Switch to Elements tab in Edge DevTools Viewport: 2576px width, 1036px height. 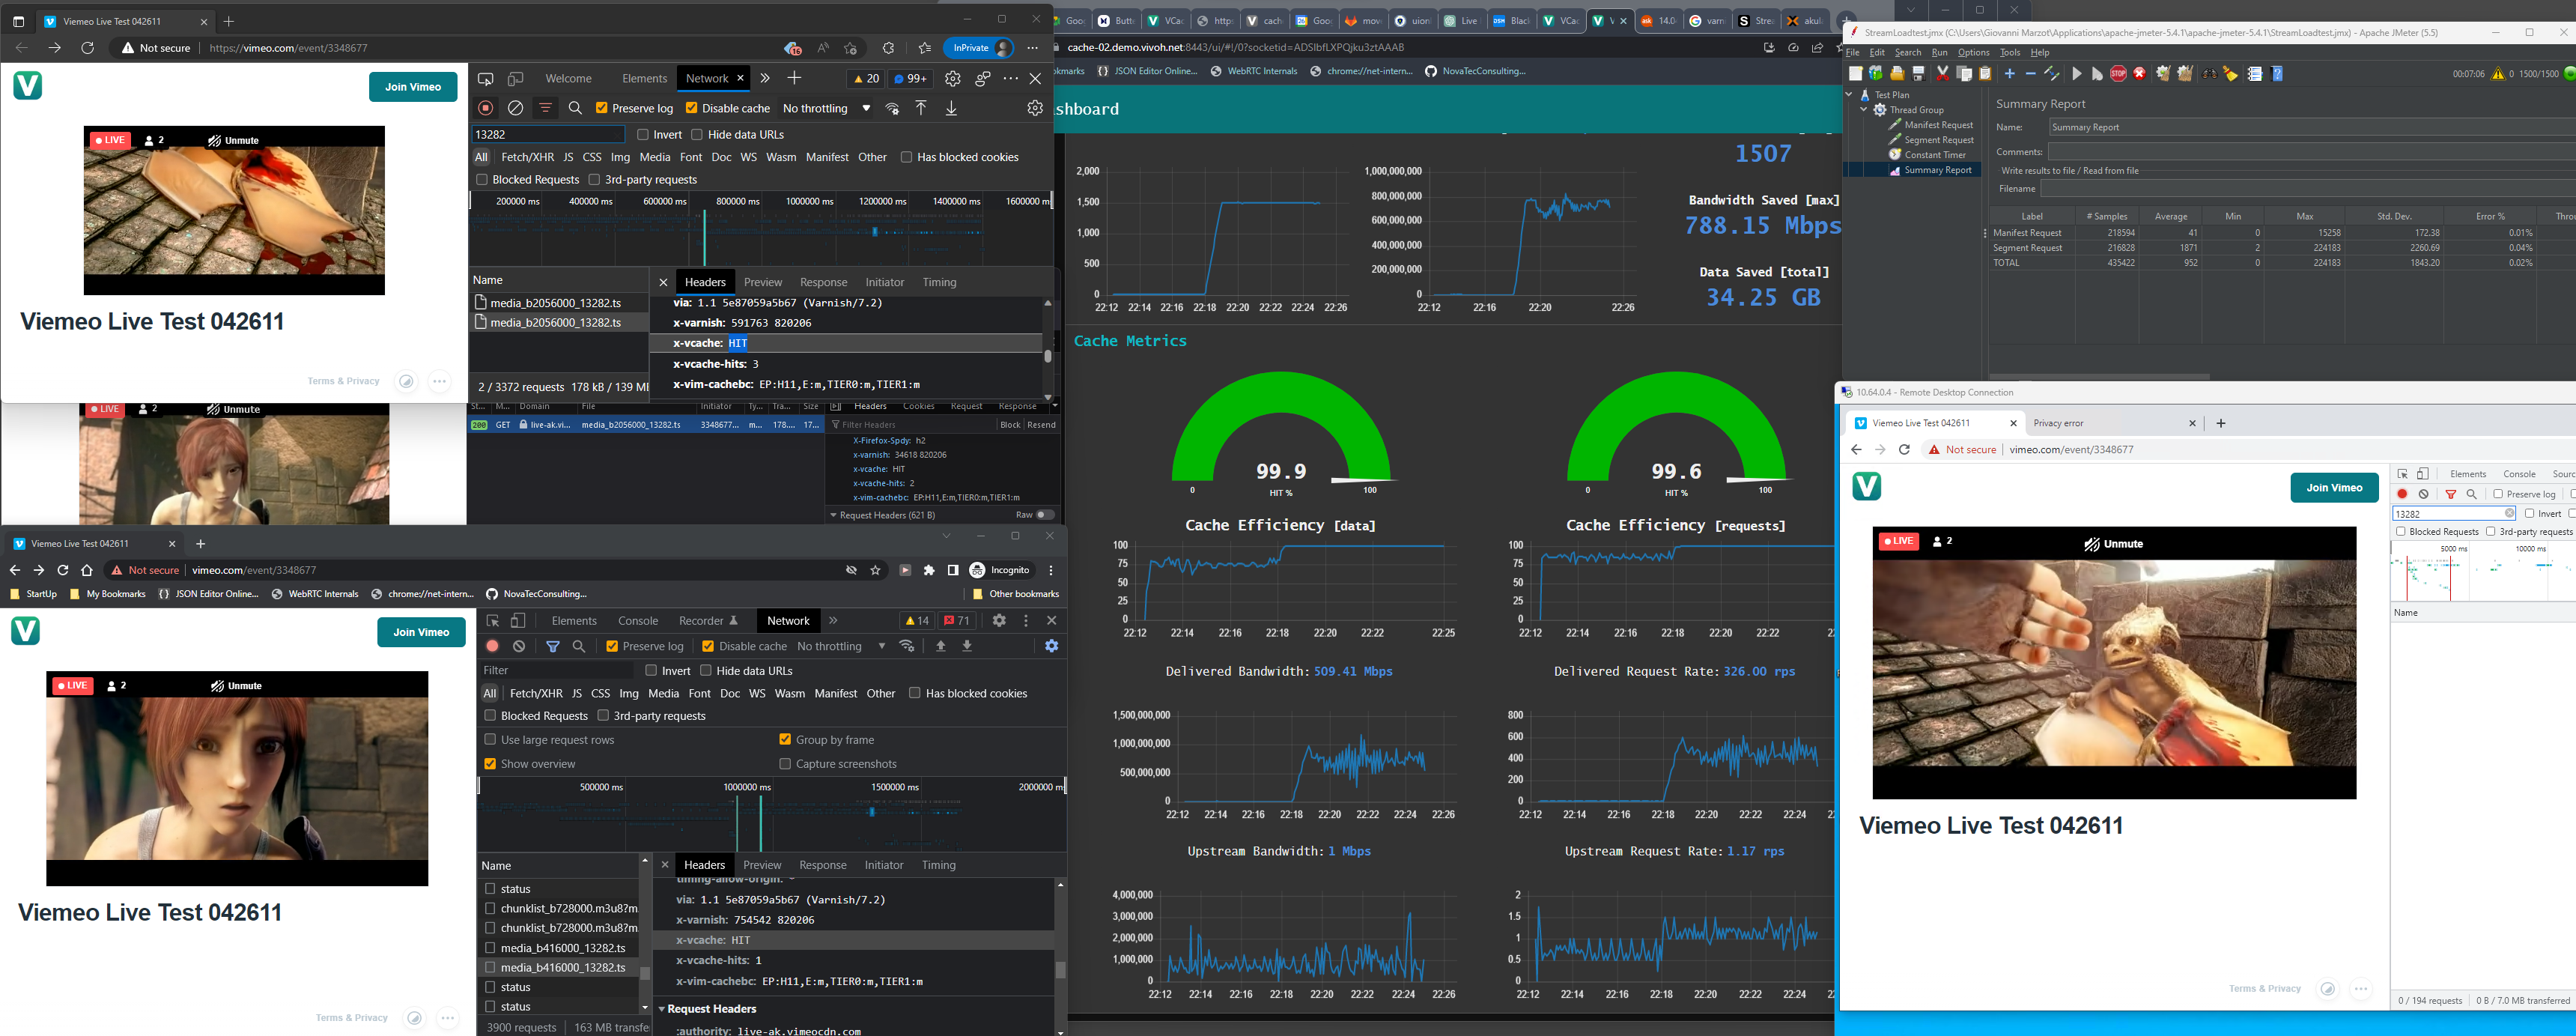[644, 79]
